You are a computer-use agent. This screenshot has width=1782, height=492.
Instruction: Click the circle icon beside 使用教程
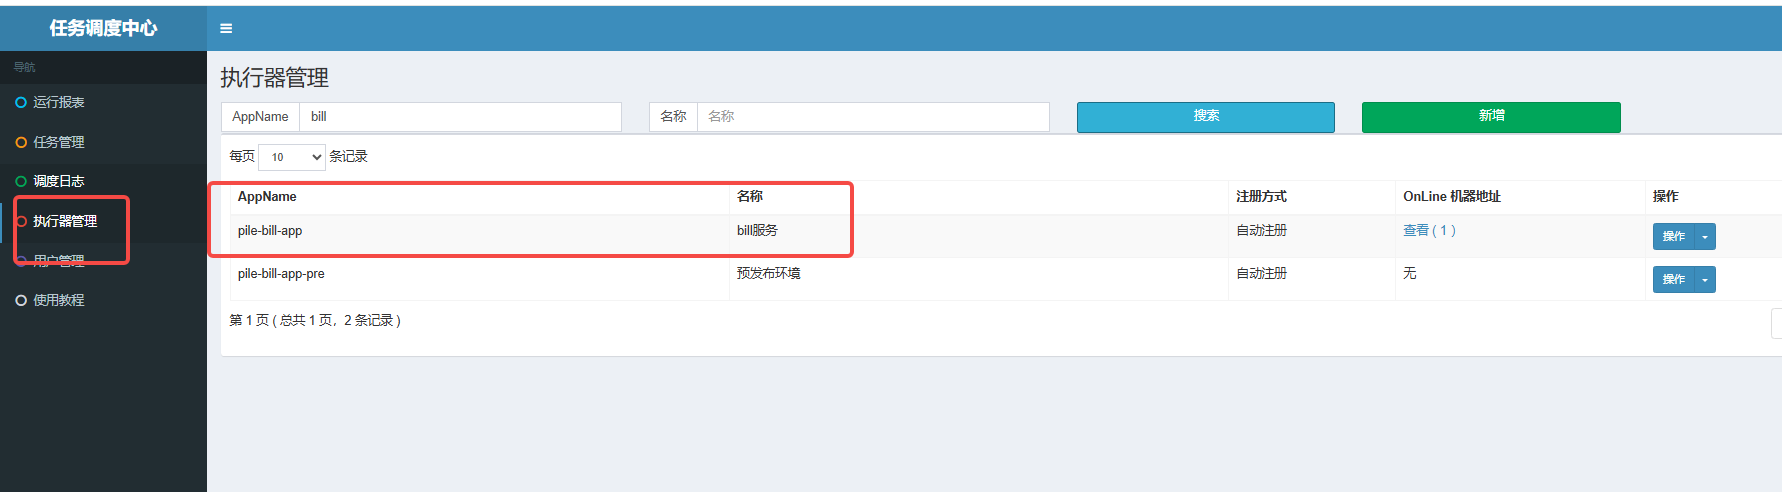pyautogui.click(x=21, y=300)
